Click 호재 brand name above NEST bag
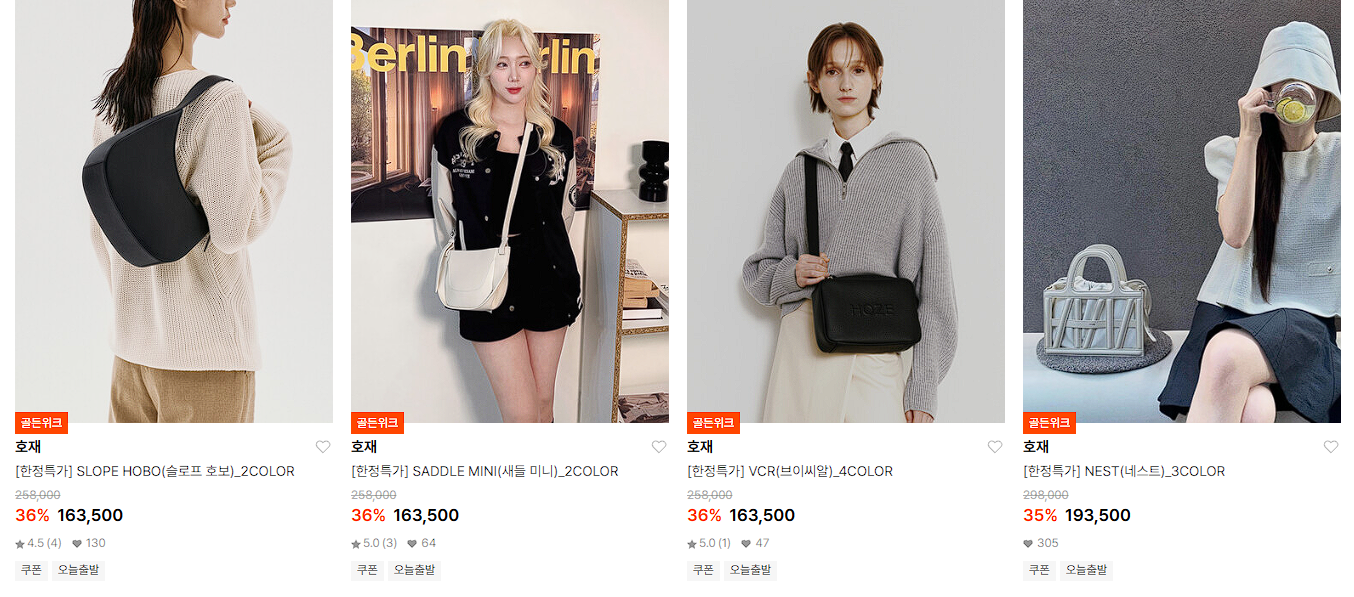Screen dimensions: 1354x597 coord(1036,447)
